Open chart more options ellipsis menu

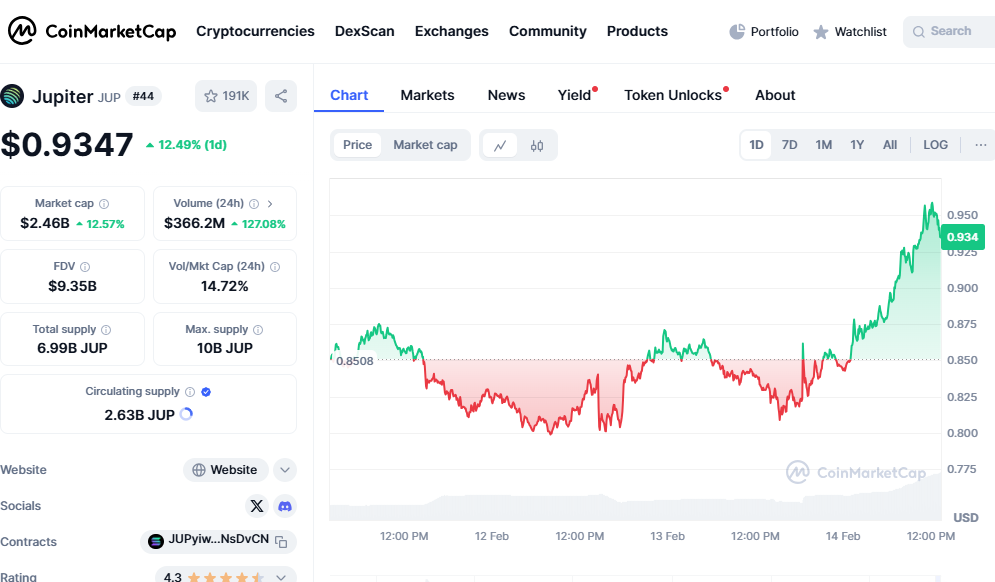(980, 145)
